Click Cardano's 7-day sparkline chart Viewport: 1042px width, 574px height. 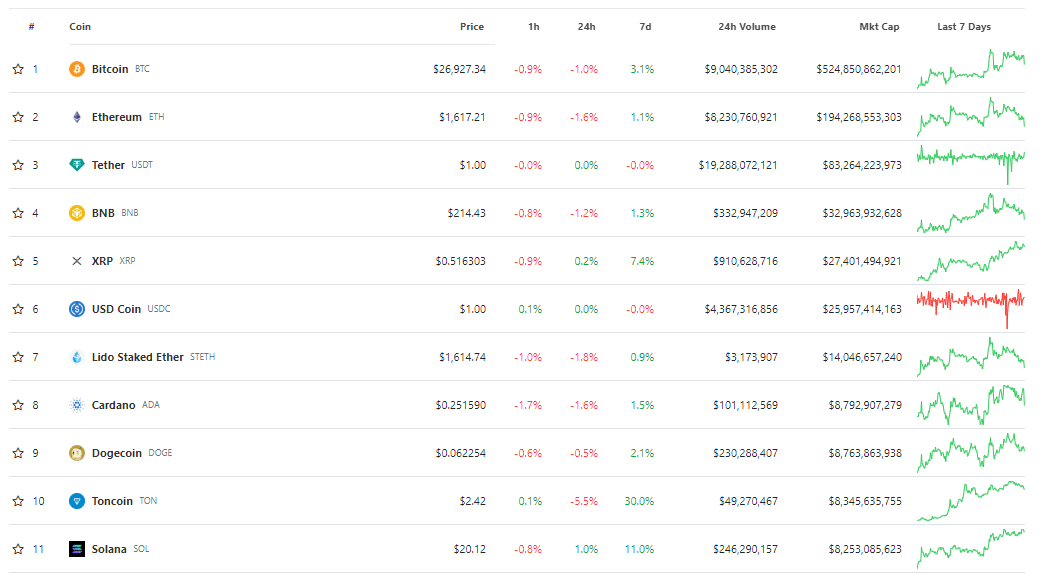[x=971, y=405]
